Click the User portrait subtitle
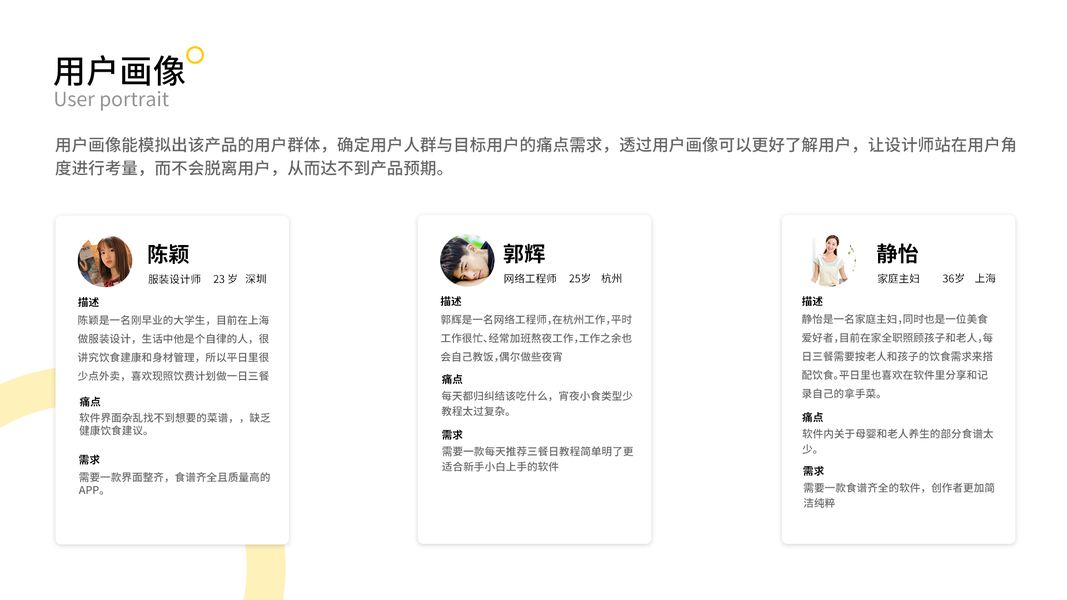Screen dimensions: 1067x600 pos(111,99)
